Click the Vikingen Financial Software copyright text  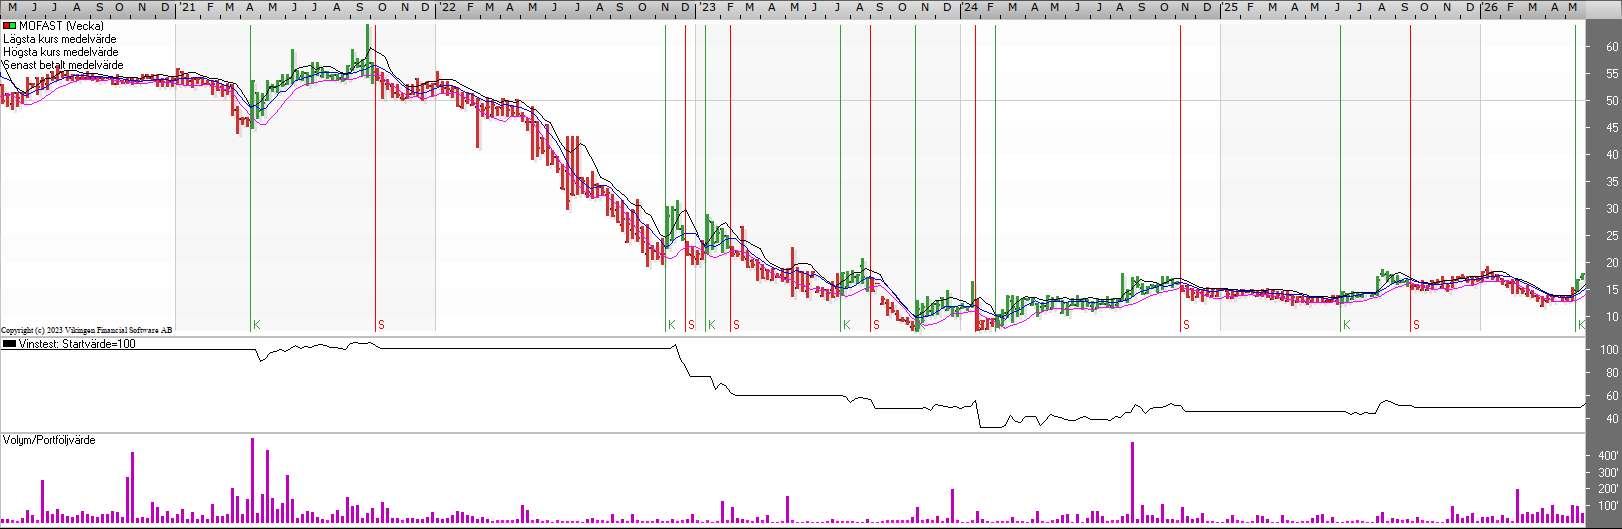[x=86, y=330]
